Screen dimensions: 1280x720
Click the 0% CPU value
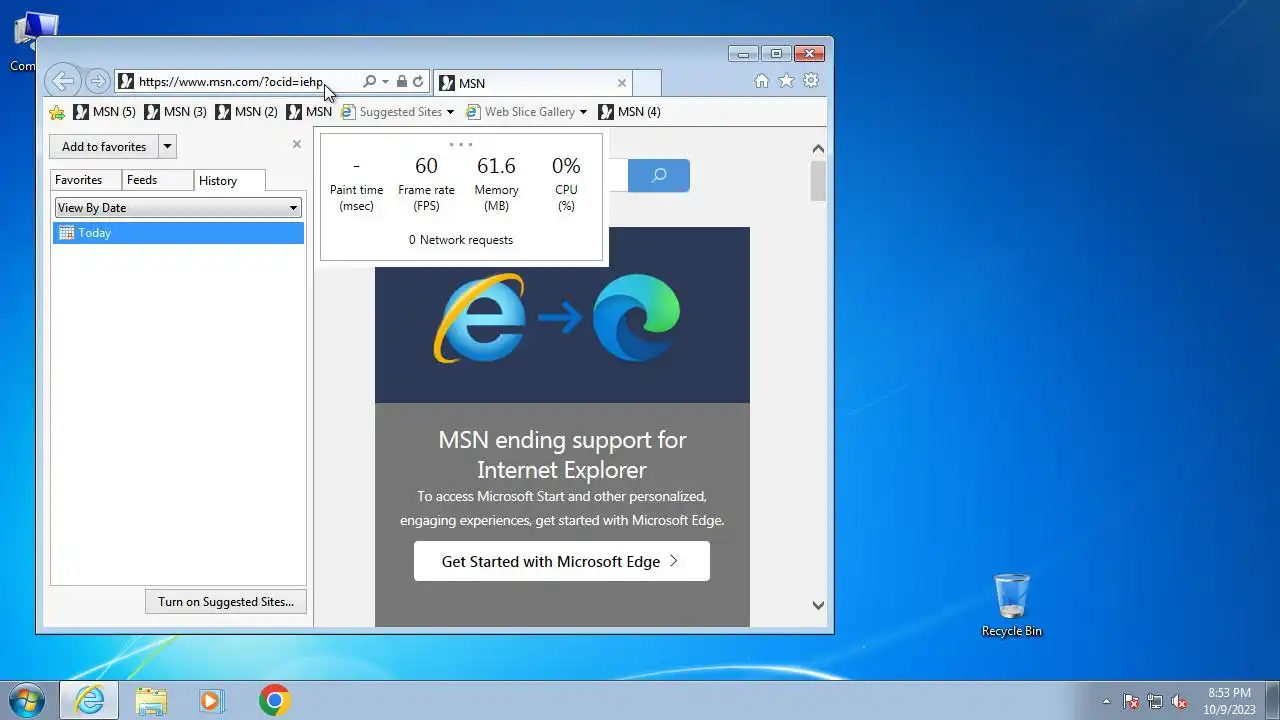[x=566, y=166]
